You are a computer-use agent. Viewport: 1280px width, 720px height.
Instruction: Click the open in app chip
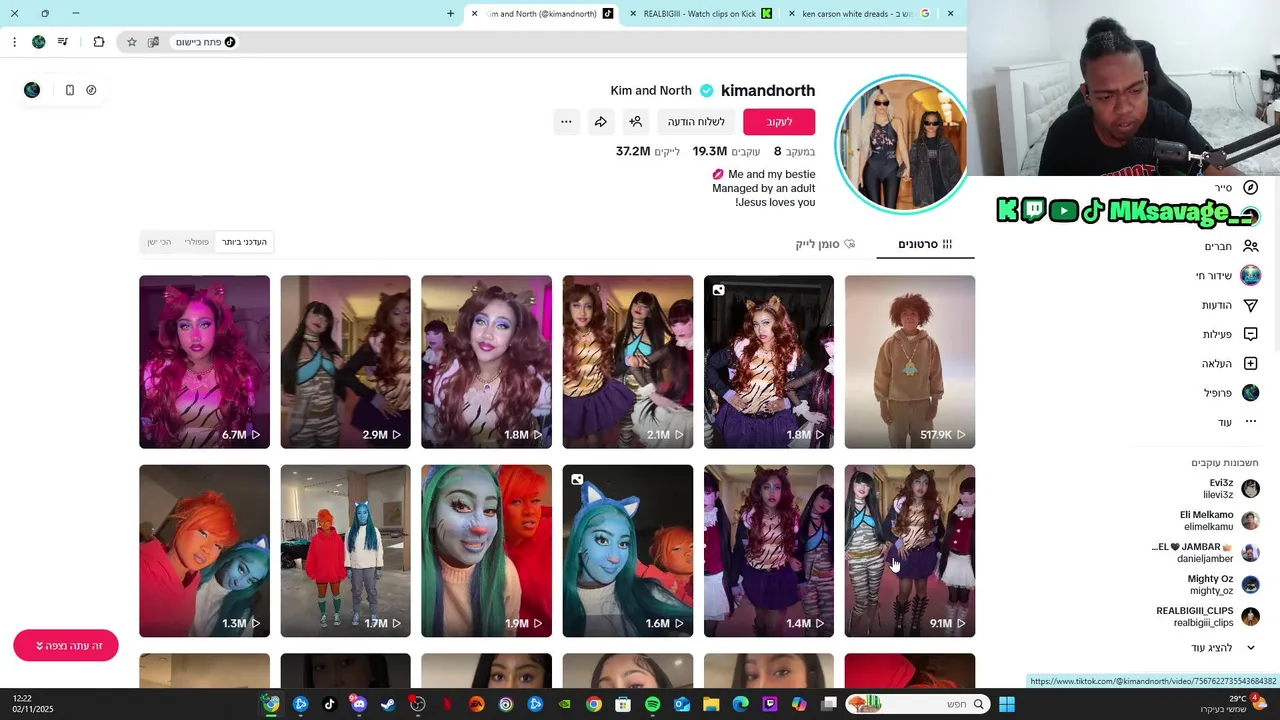click(205, 42)
